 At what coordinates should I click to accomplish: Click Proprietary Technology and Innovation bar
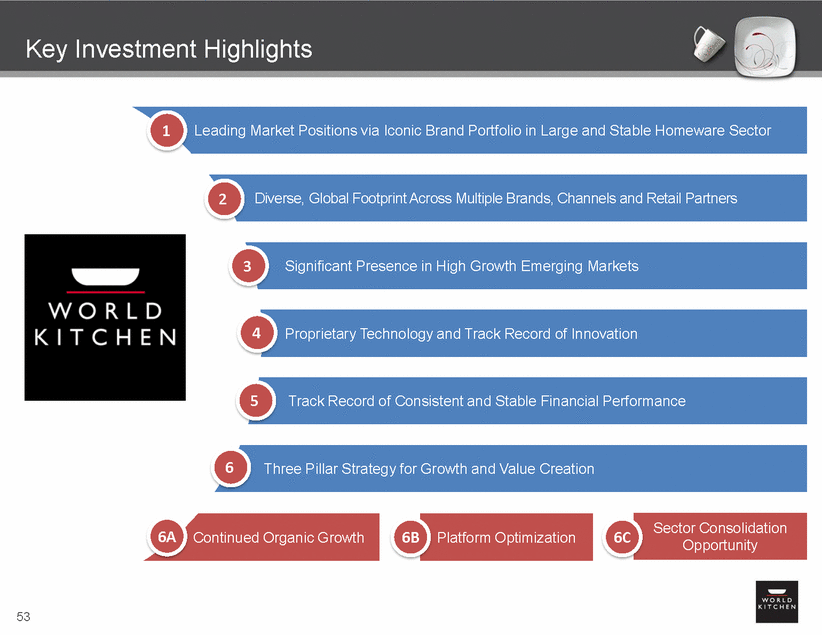pyautogui.click(x=530, y=334)
